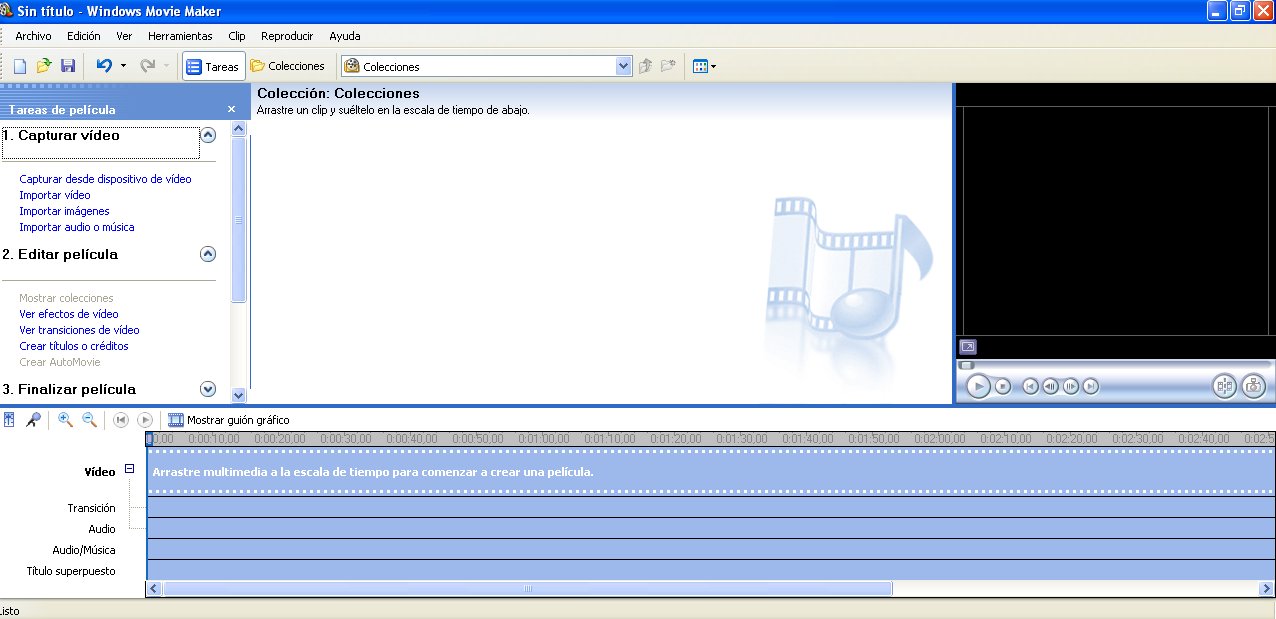Click Crear títulos o créditos link
Screen dimensions: 1276x619
(x=74, y=346)
